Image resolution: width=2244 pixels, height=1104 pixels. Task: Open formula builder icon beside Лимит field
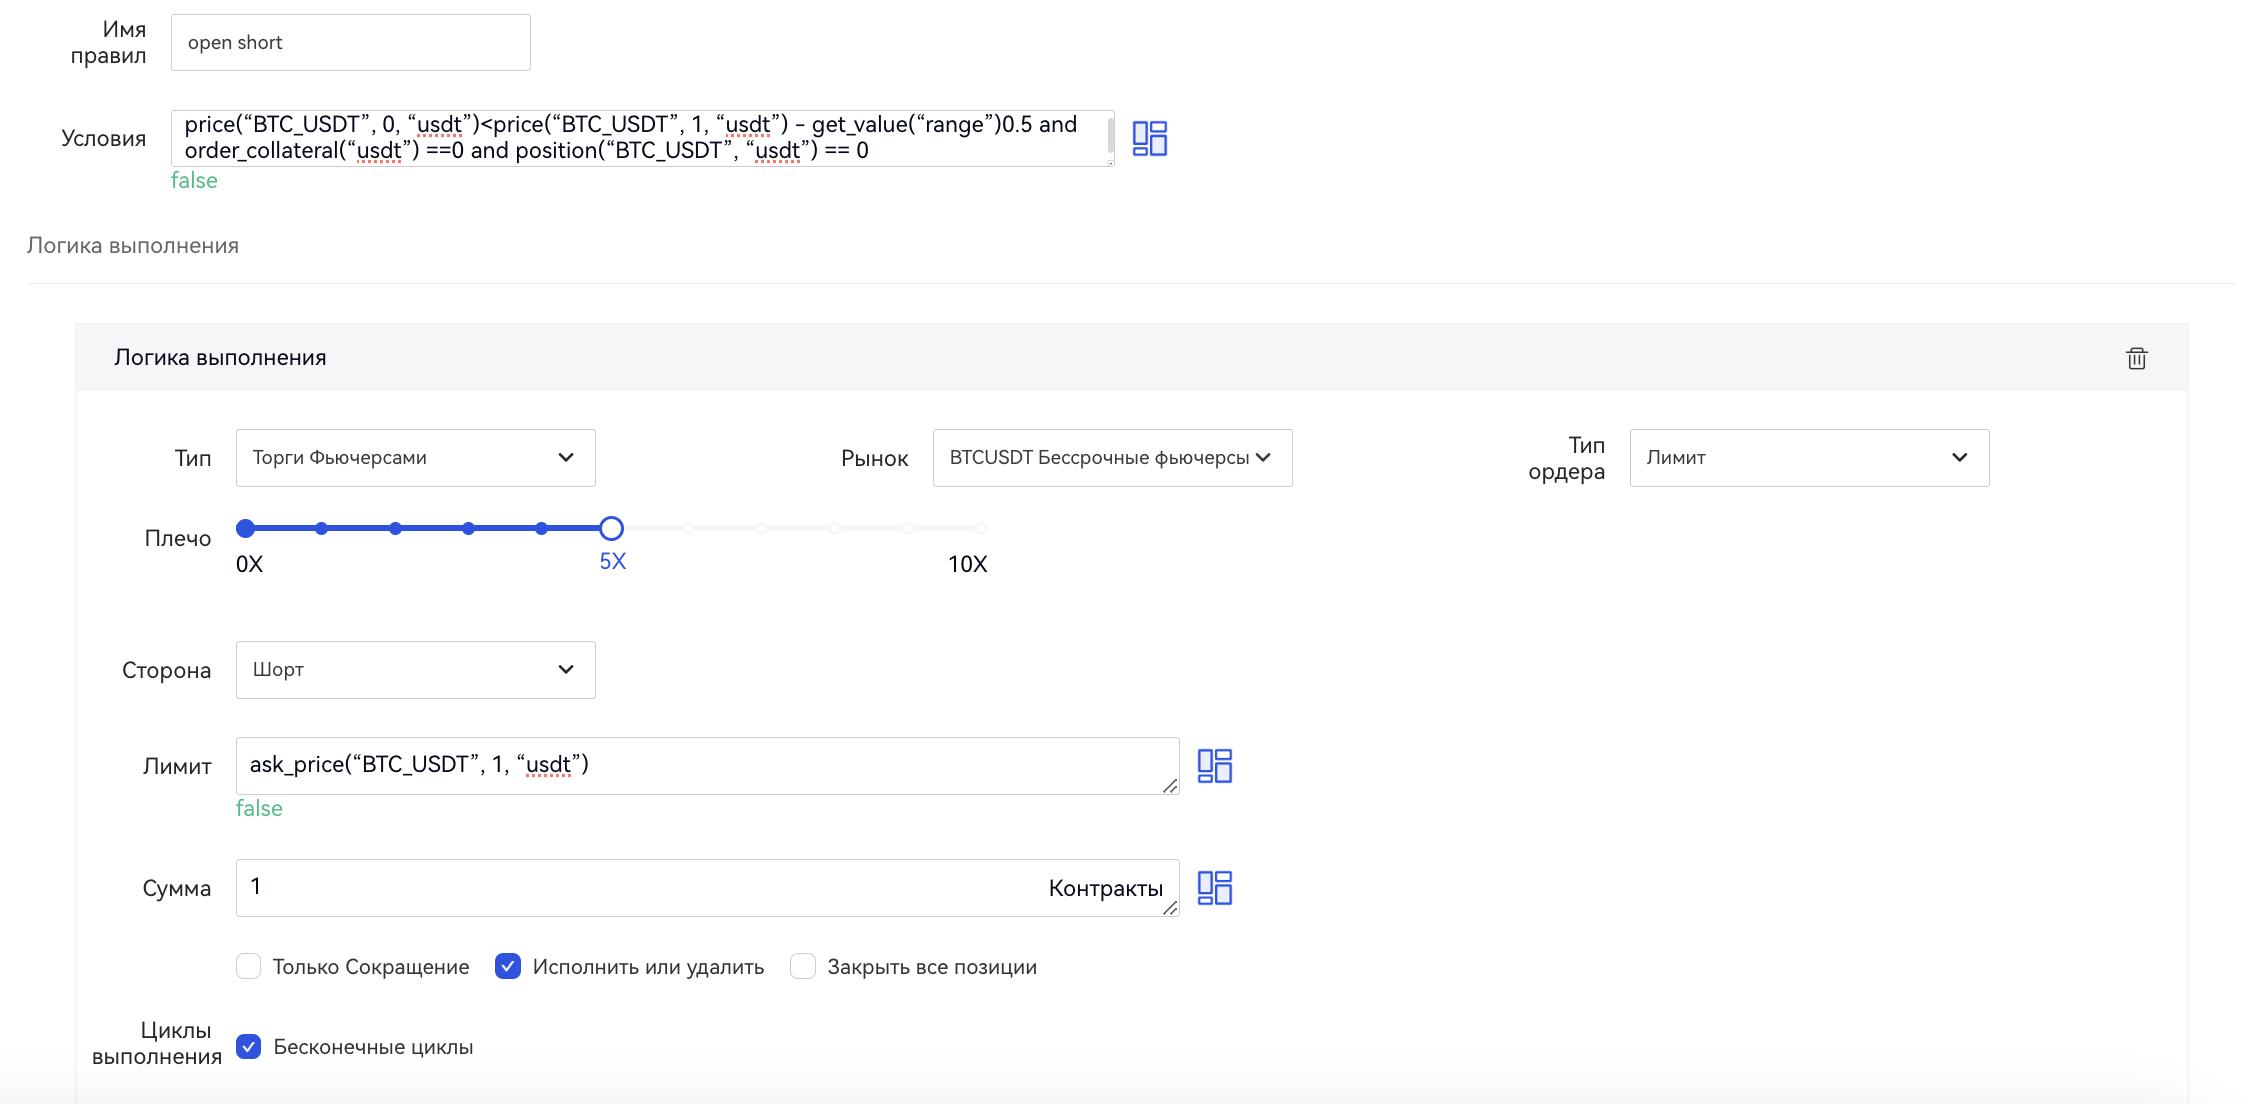(x=1214, y=766)
